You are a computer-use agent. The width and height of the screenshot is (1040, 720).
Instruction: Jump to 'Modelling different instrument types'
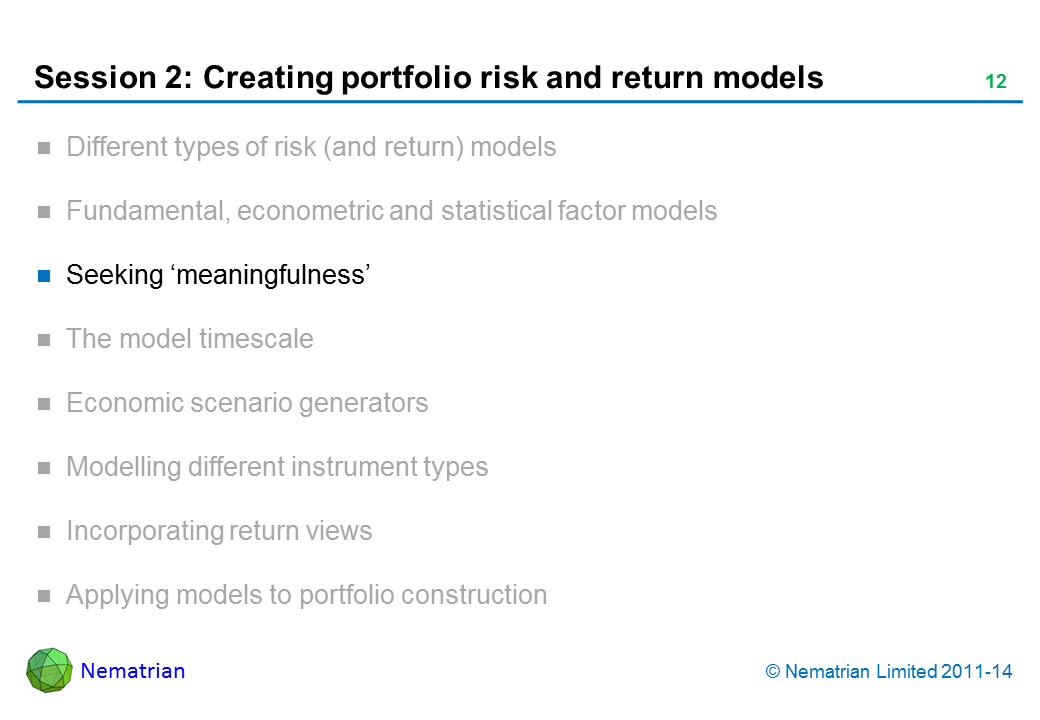tap(277, 467)
